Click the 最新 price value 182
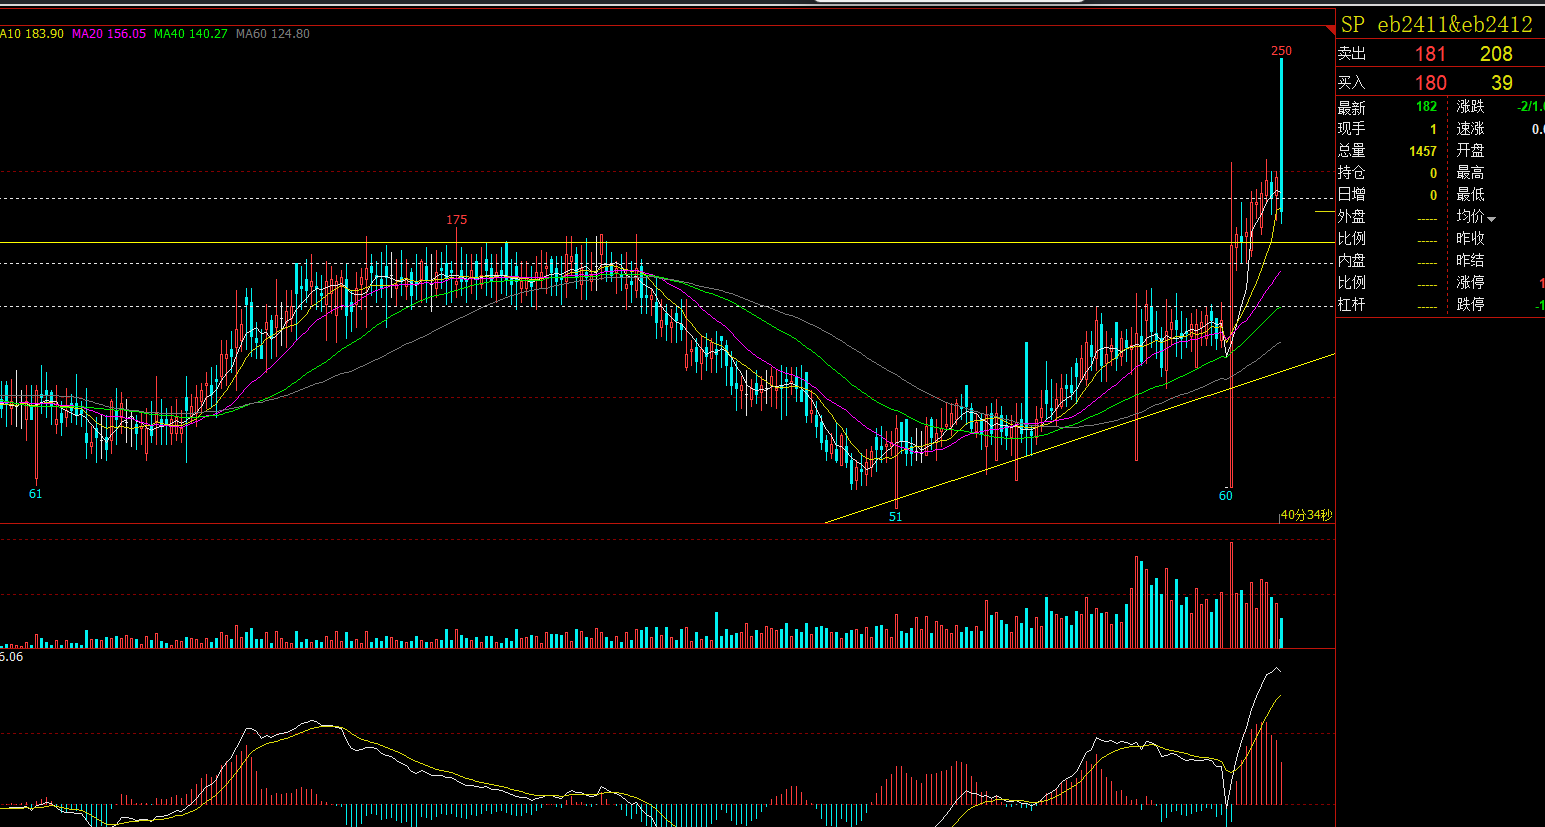The width and height of the screenshot is (1545, 827). pyautogui.click(x=1426, y=107)
